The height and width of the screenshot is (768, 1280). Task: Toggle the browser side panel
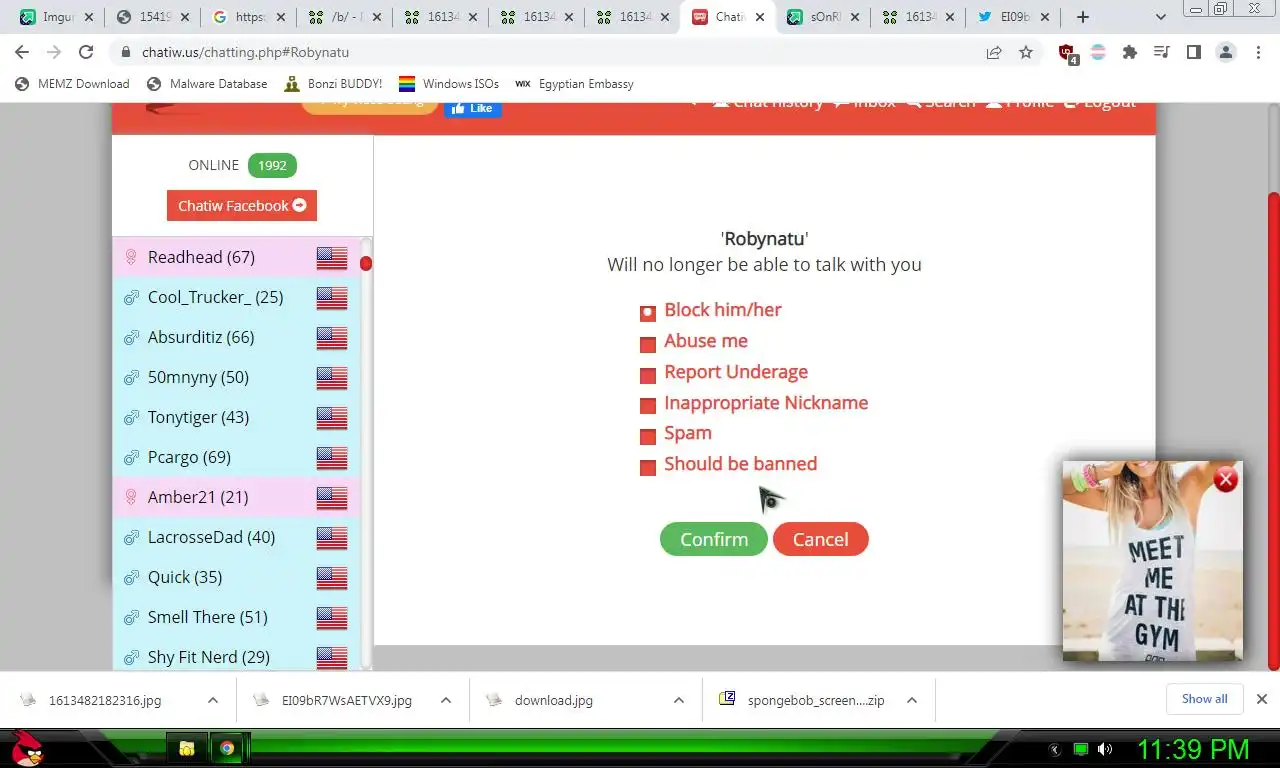click(1193, 52)
